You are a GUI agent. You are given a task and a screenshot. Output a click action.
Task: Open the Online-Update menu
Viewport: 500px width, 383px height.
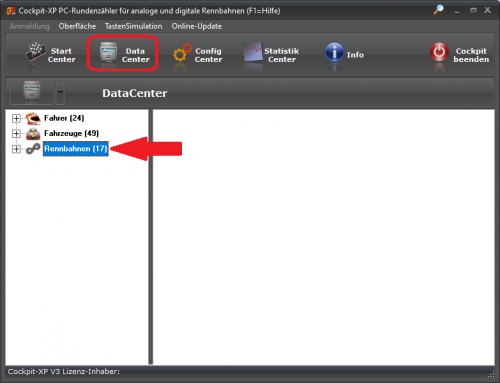(197, 26)
